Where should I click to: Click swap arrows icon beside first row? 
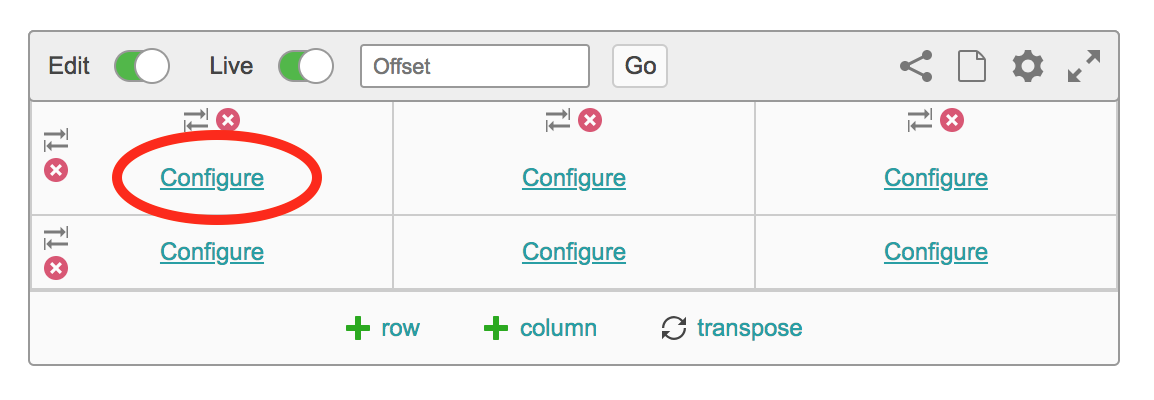click(56, 140)
